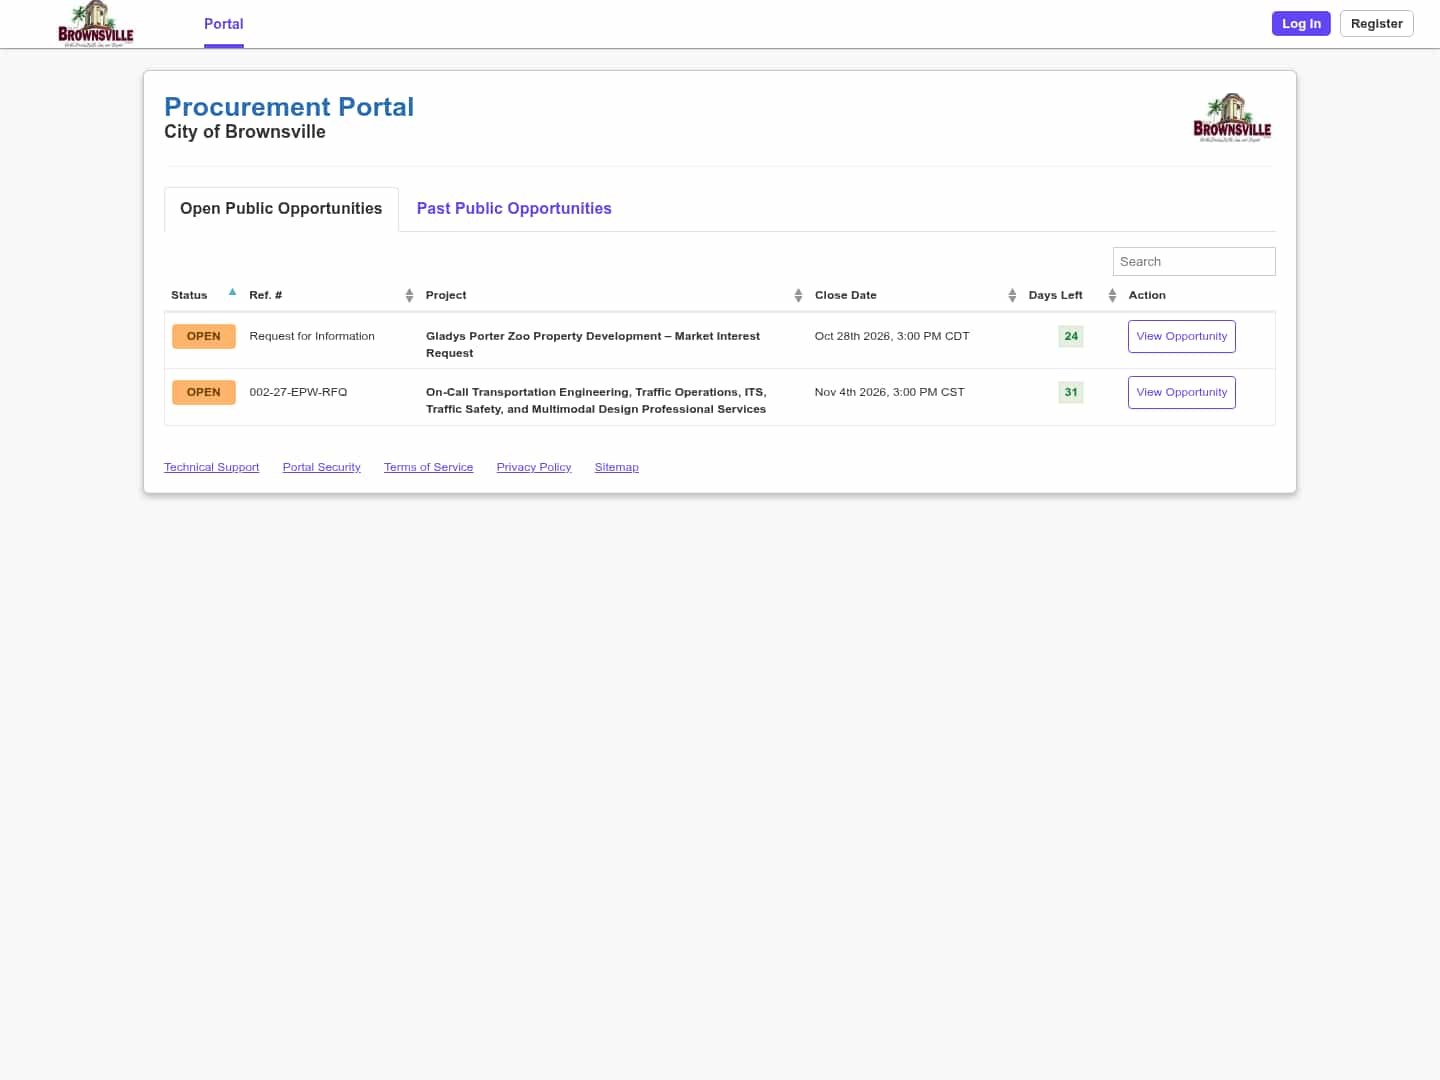This screenshot has width=1440, height=1080.
Task: Open the Privacy Policy link
Action: 534,467
